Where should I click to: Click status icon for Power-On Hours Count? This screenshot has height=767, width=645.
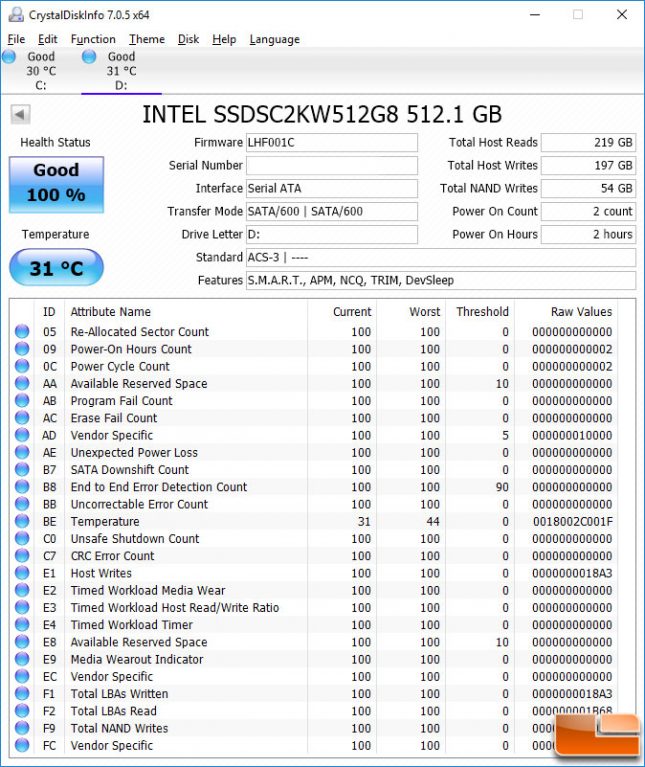22,349
